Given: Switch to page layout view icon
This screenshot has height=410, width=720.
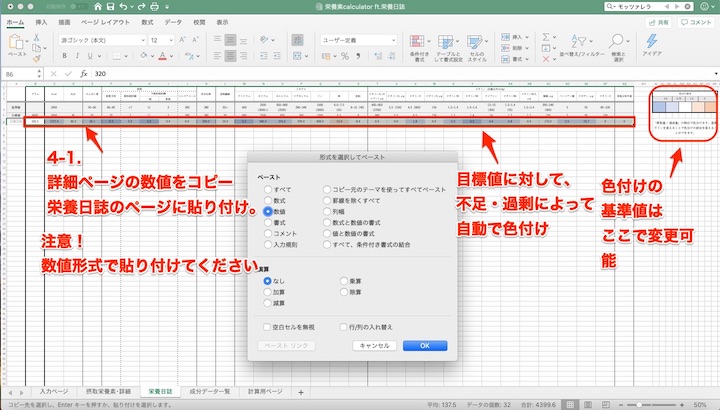Looking at the screenshot, I should pos(588,404).
